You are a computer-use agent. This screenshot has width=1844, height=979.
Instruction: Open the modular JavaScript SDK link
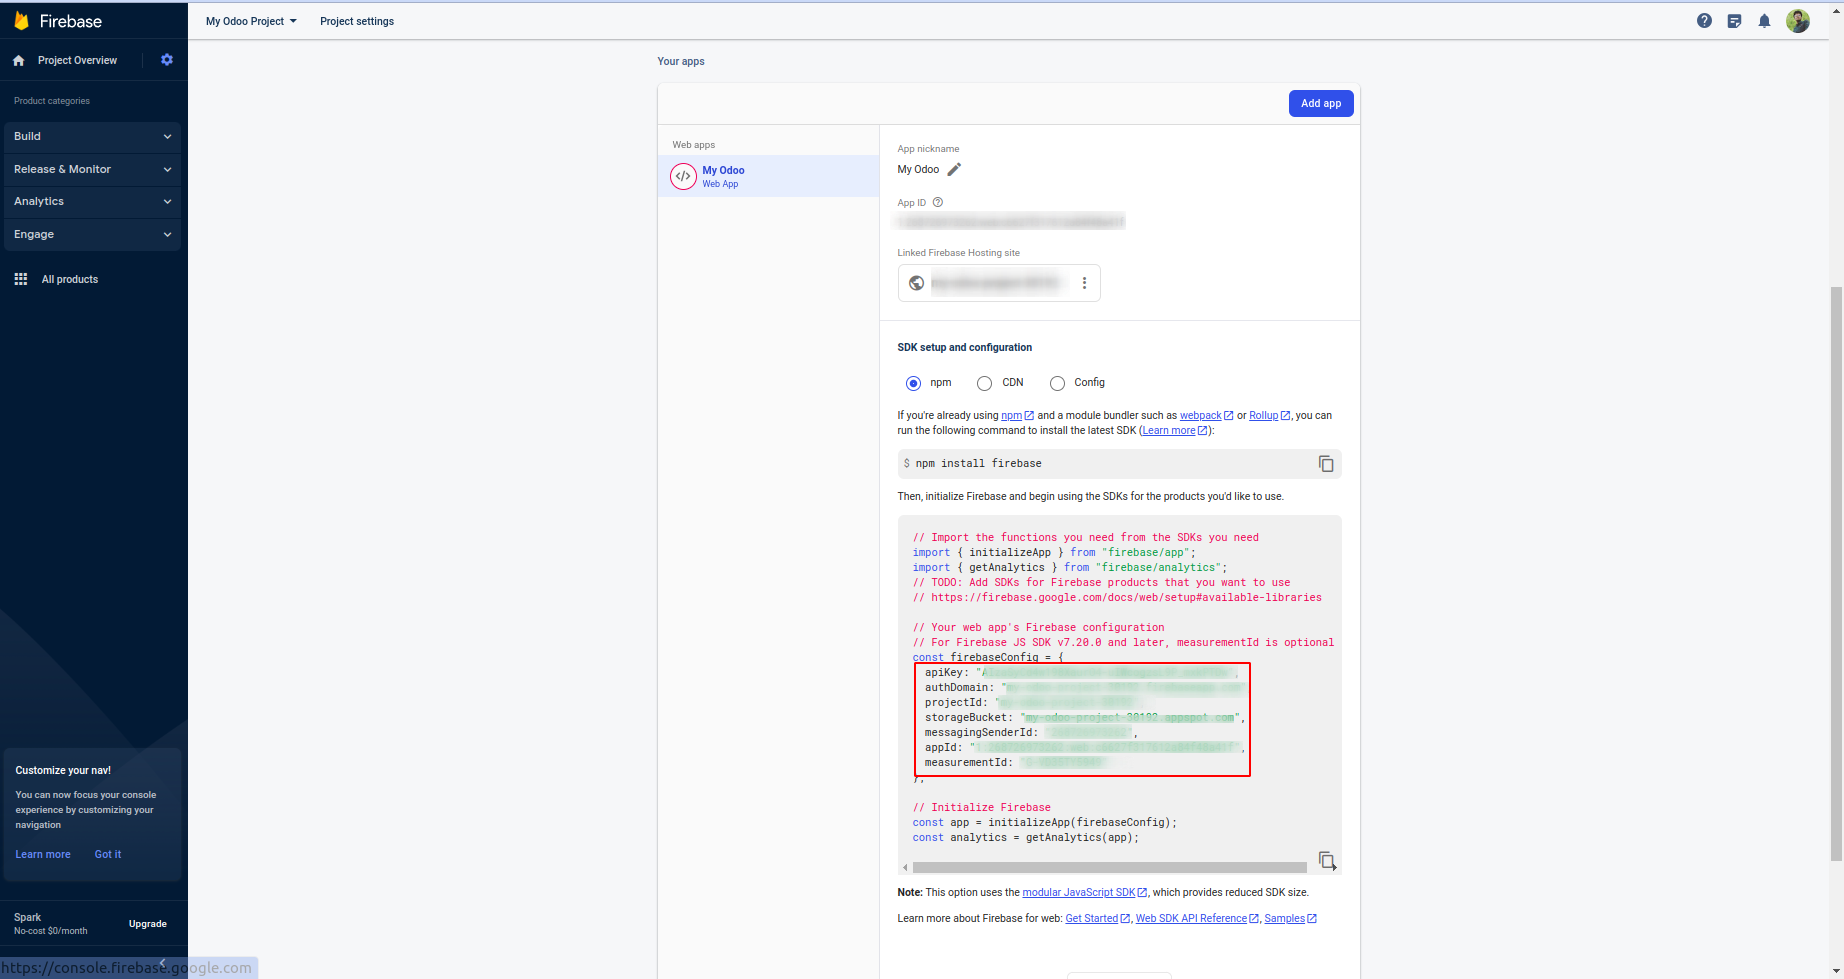1084,893
